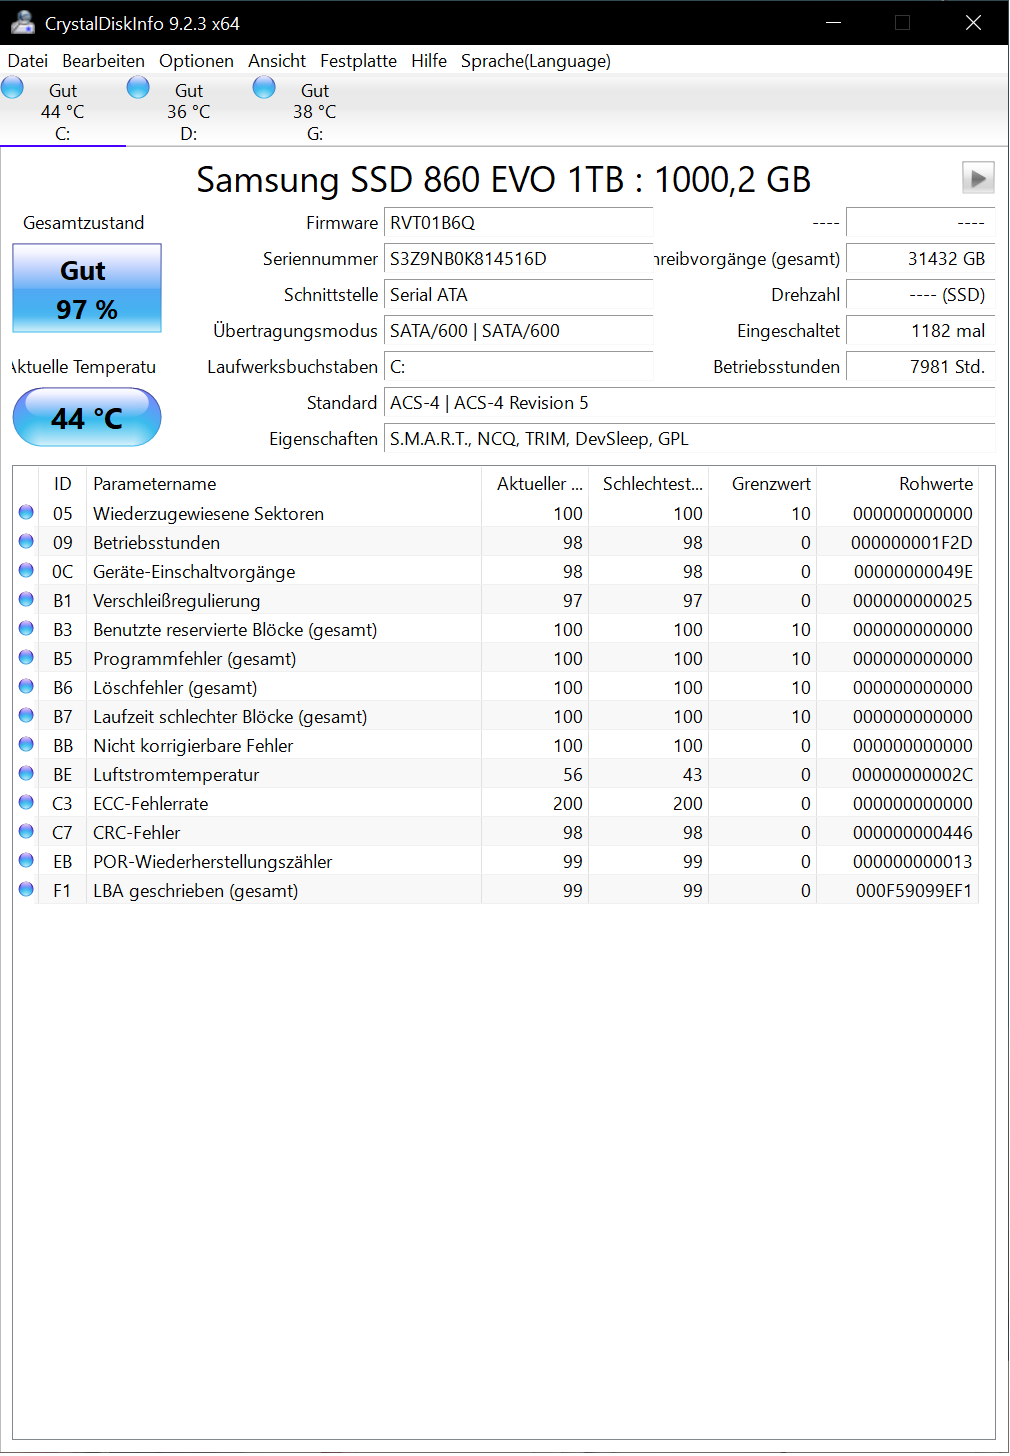This screenshot has width=1010, height=1456.
Task: Click the Parametername column header
Action: [x=284, y=483]
